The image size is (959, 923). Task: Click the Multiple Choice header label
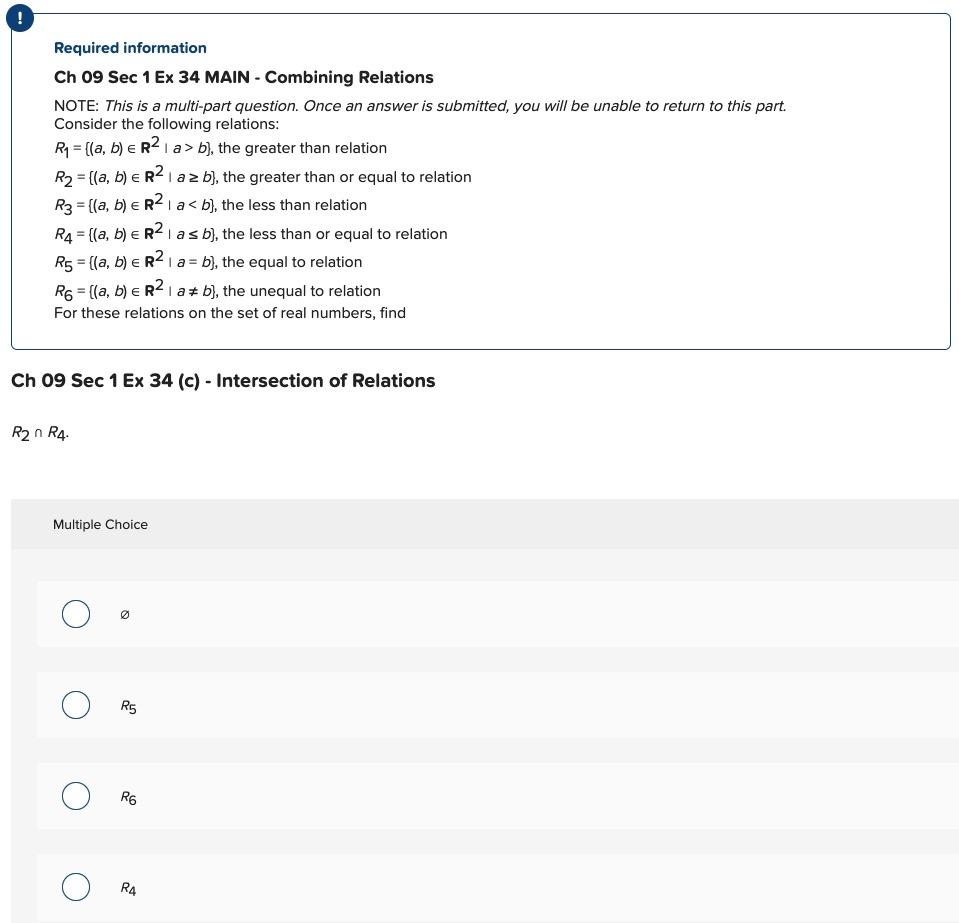100,524
